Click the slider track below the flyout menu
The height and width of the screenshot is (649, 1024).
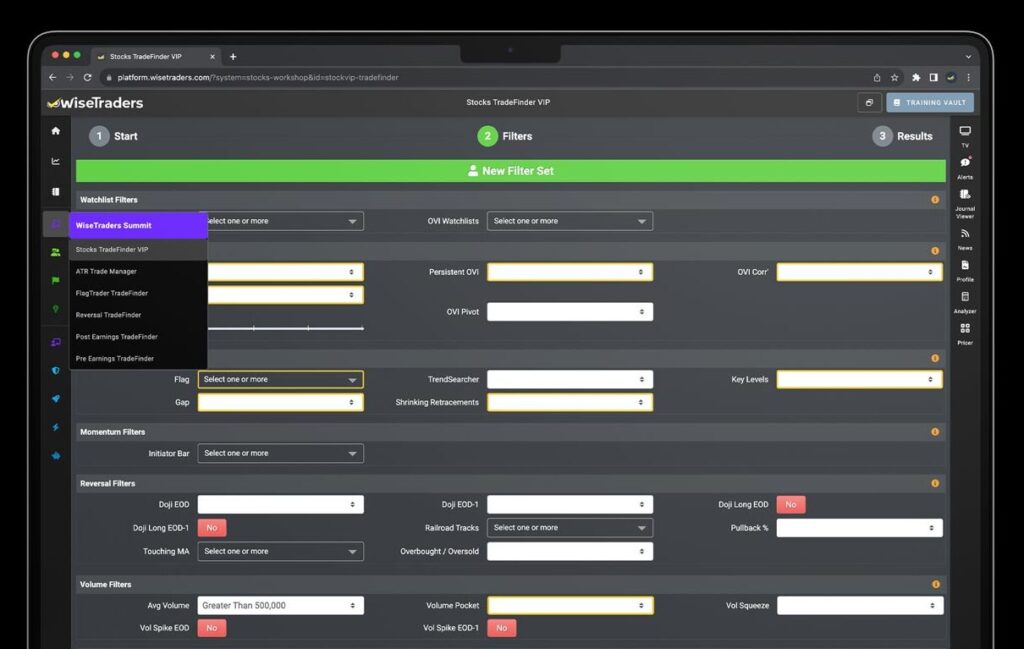pos(285,328)
